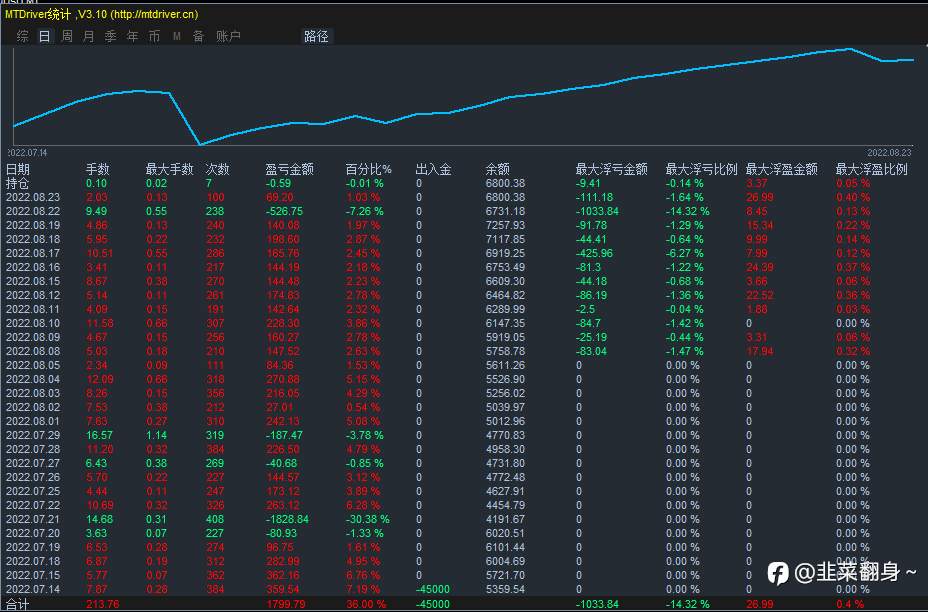Select the 2022.08.23 date row
The width and height of the screenshot is (928, 612).
pos(33,197)
